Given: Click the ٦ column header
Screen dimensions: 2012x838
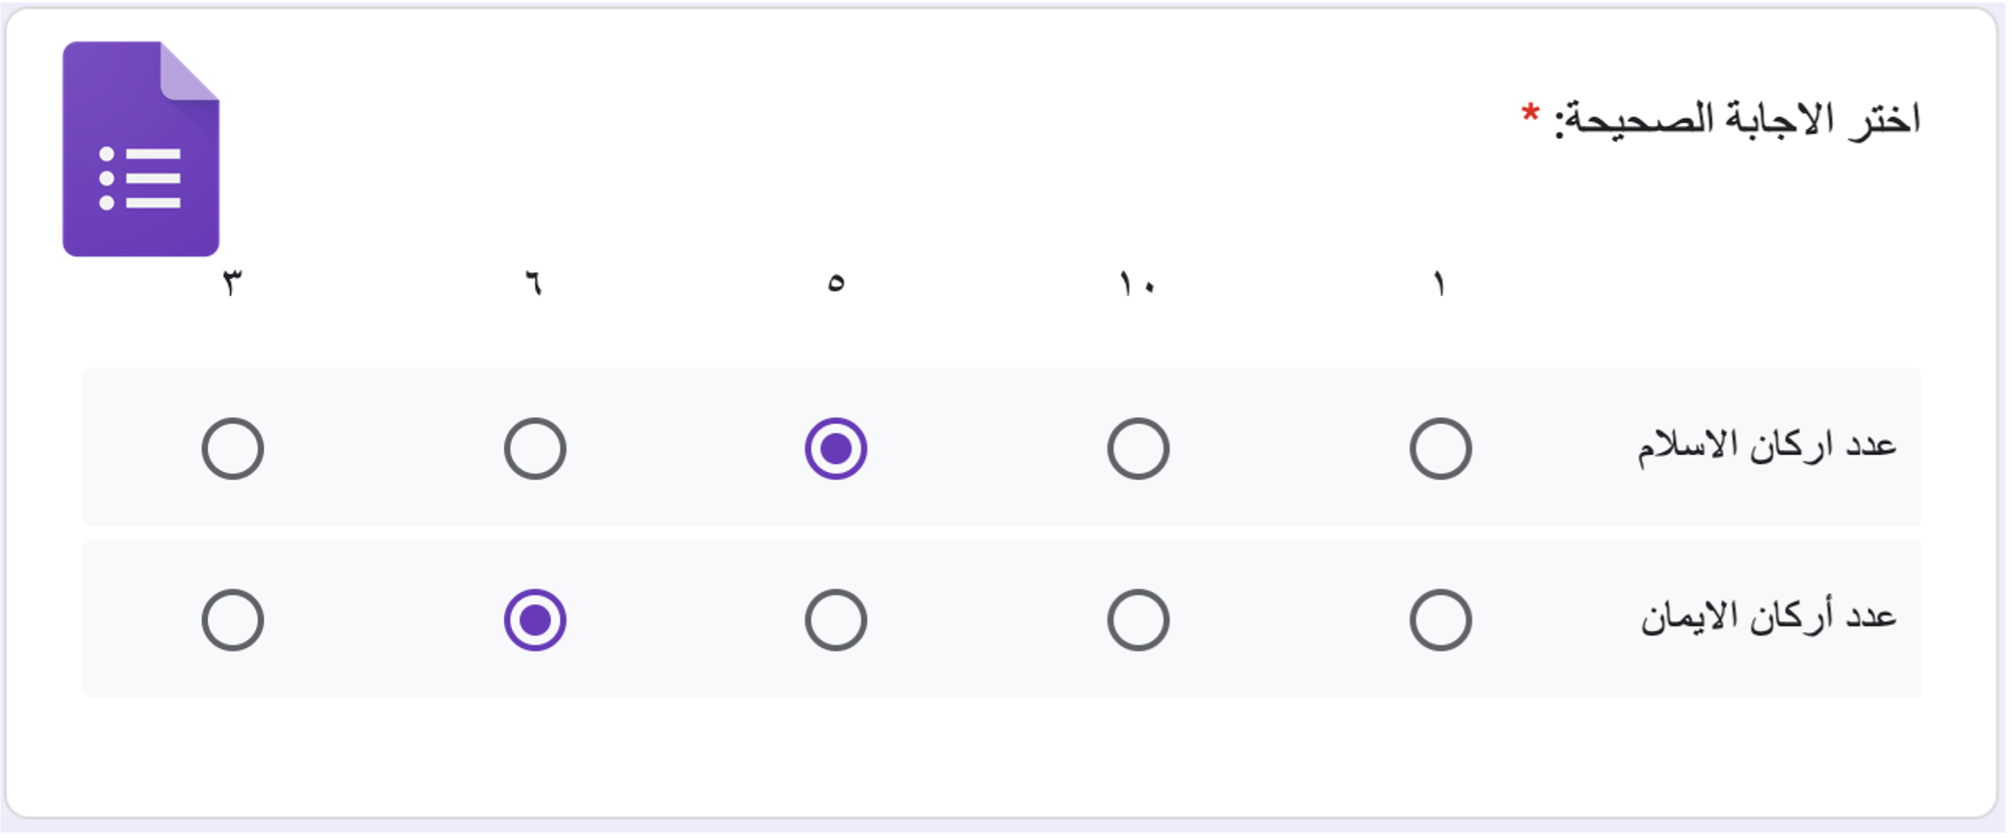Looking at the screenshot, I should (534, 284).
